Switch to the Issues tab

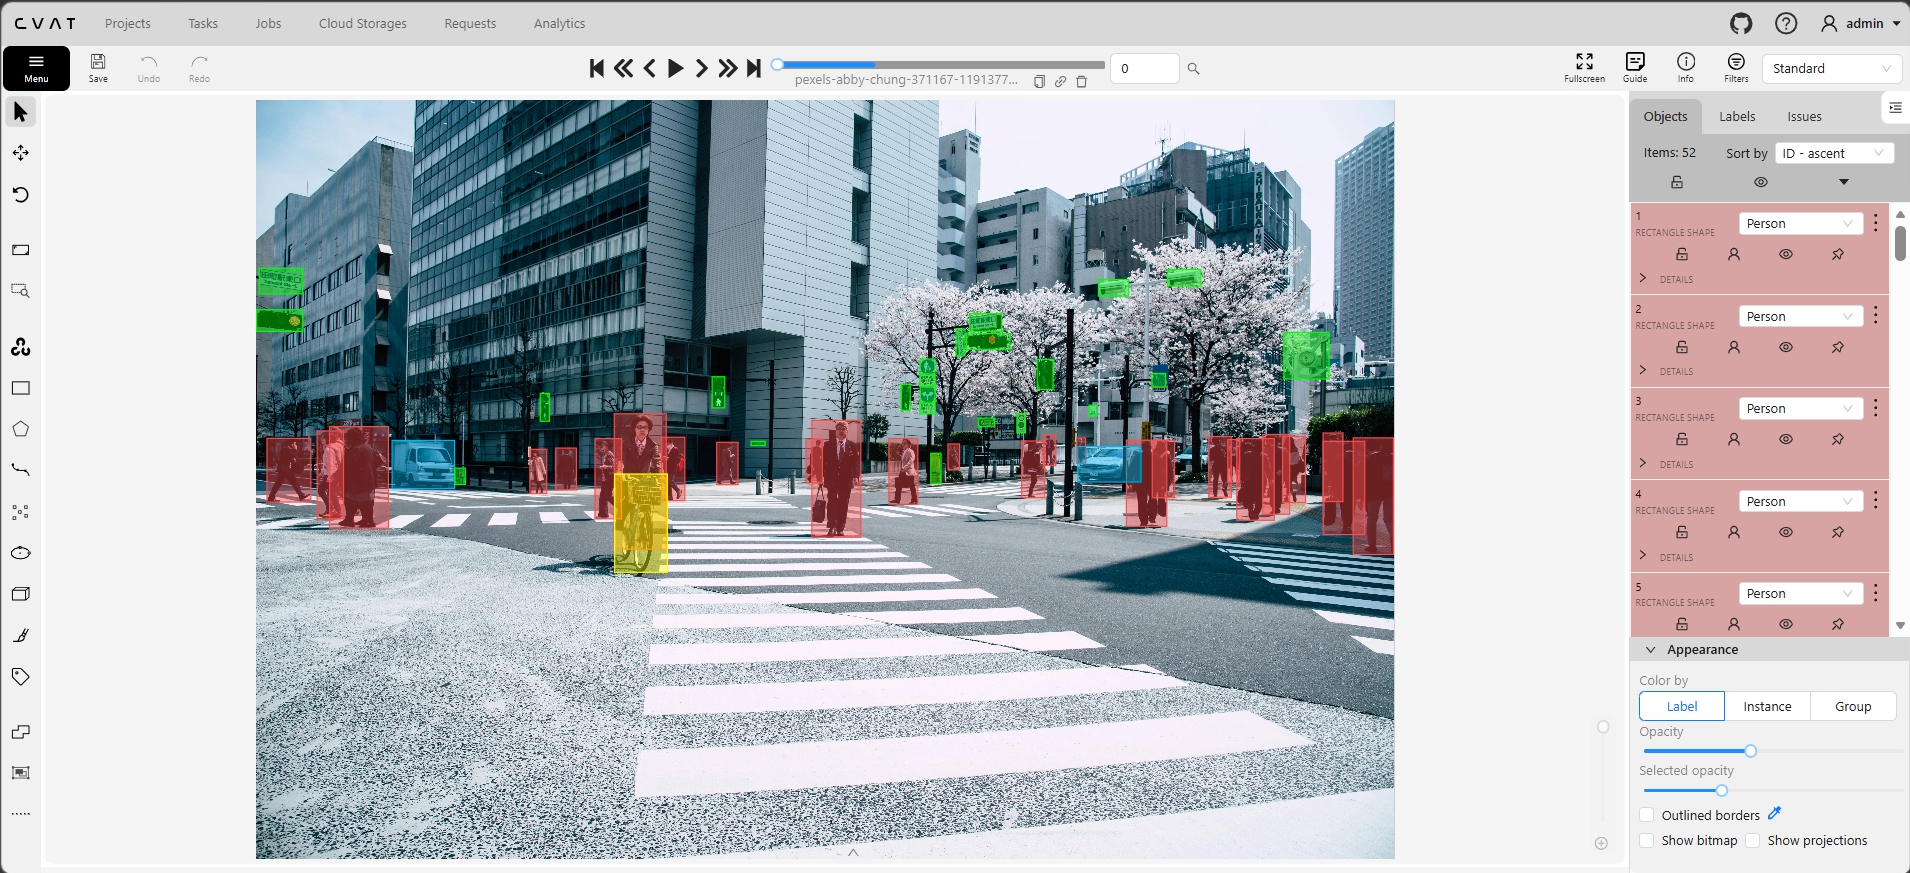point(1804,116)
